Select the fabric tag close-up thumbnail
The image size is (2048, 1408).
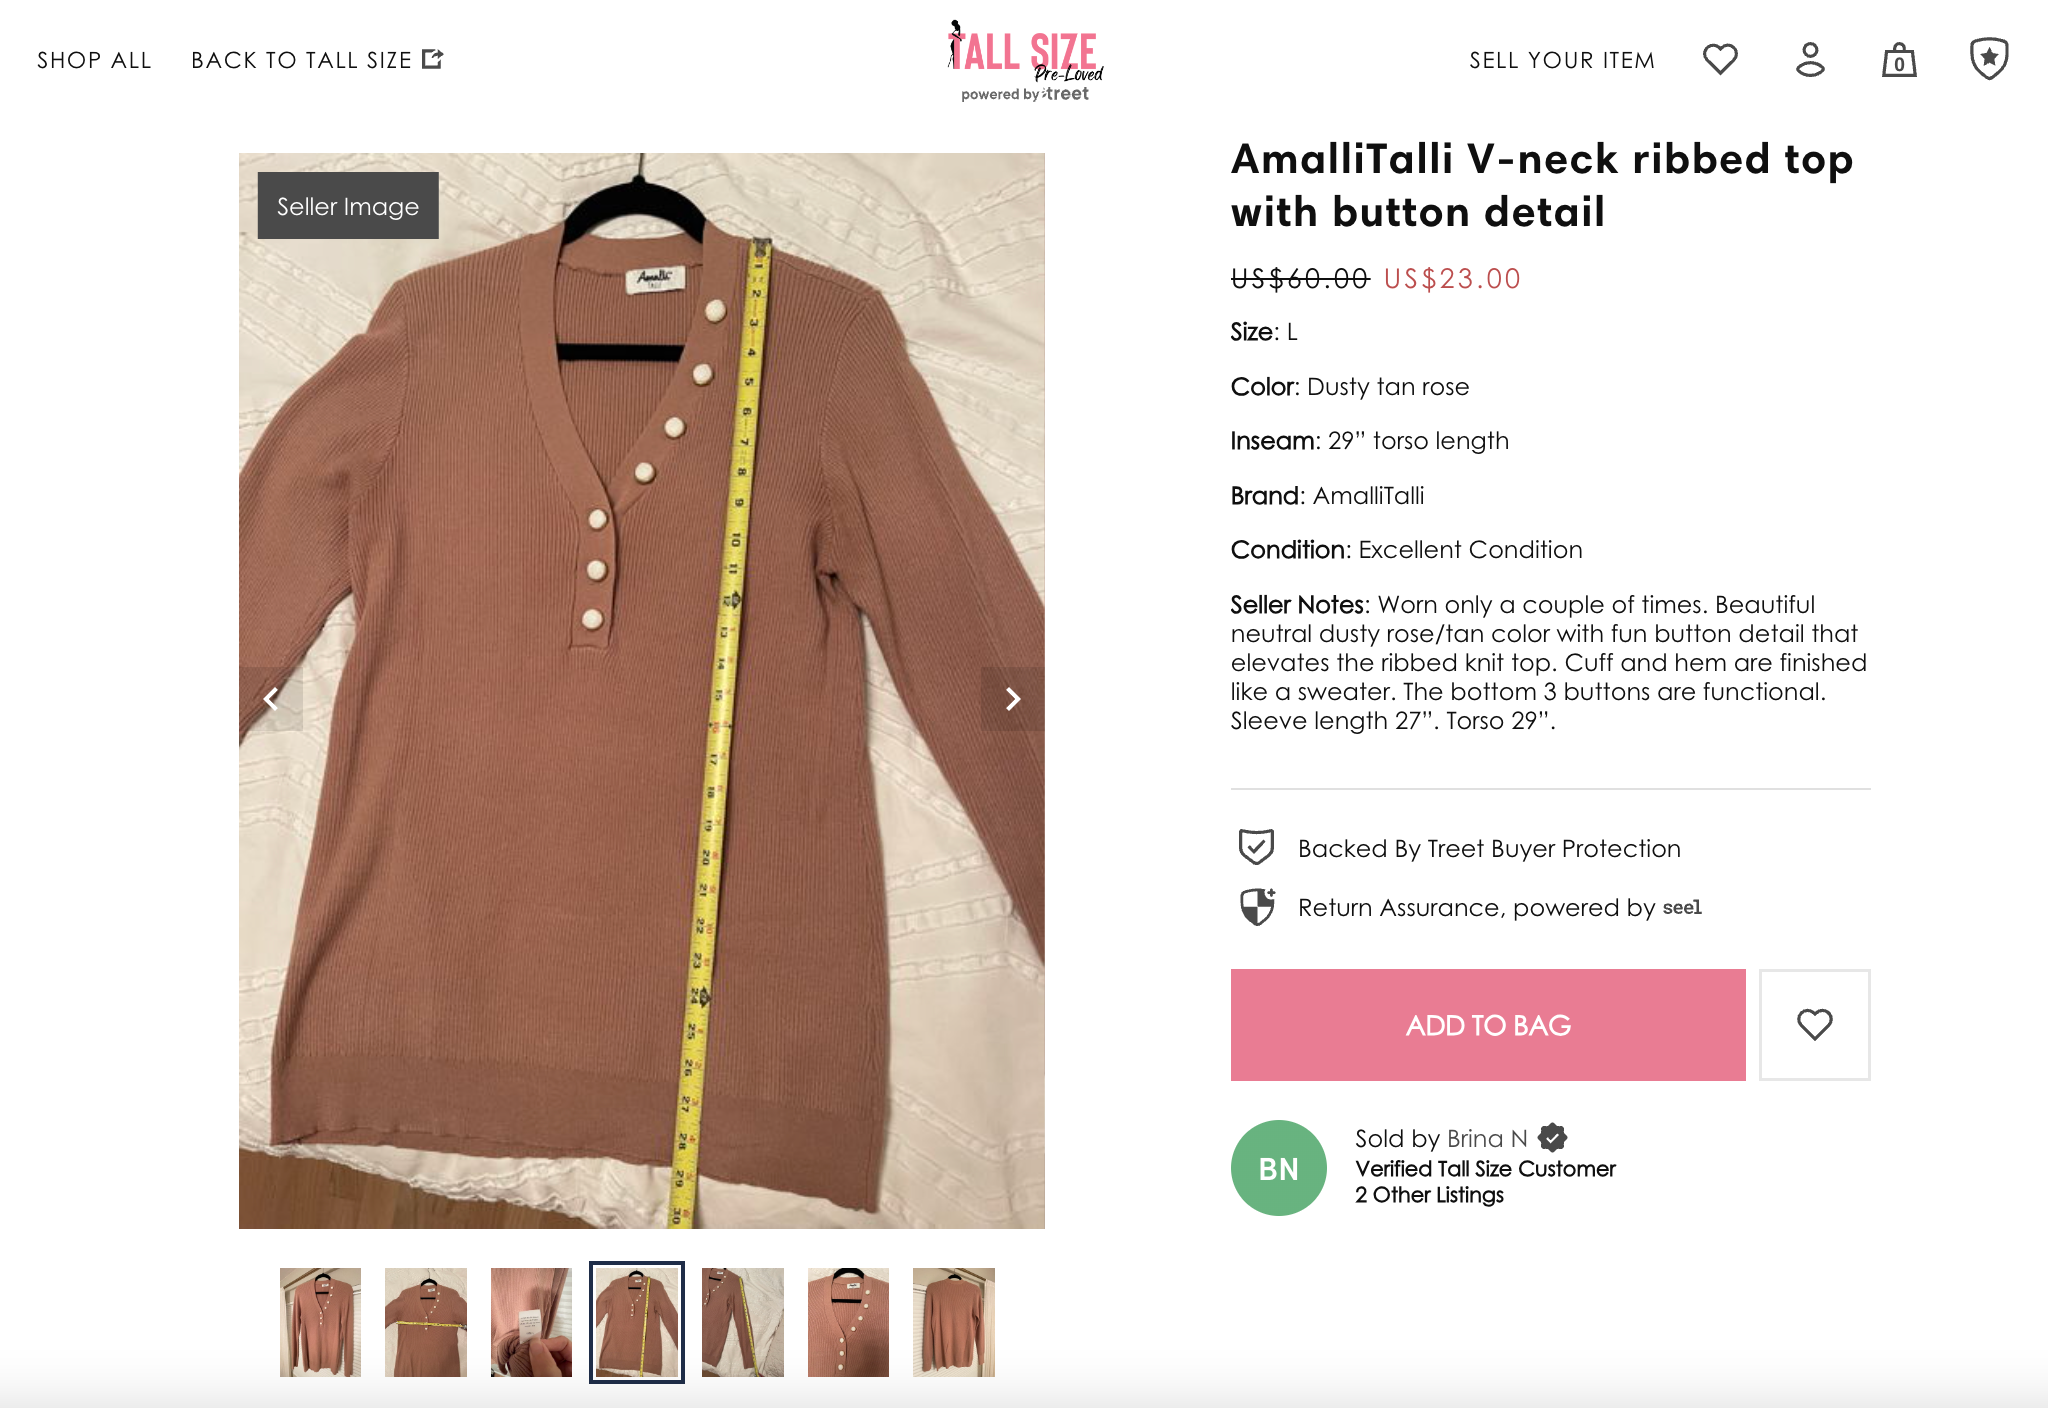click(x=531, y=1322)
